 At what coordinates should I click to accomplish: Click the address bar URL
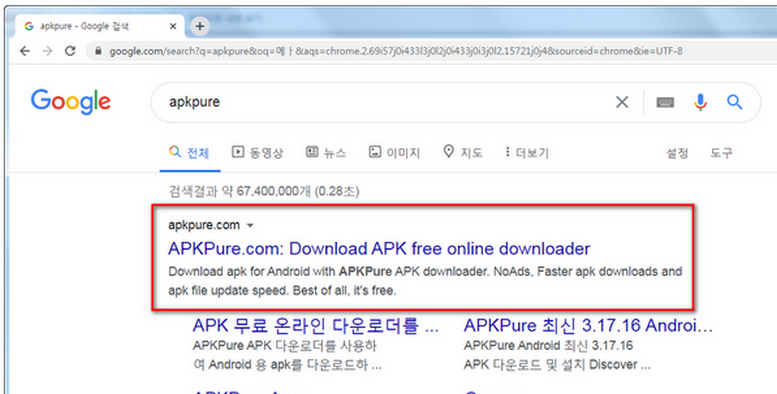click(x=395, y=51)
